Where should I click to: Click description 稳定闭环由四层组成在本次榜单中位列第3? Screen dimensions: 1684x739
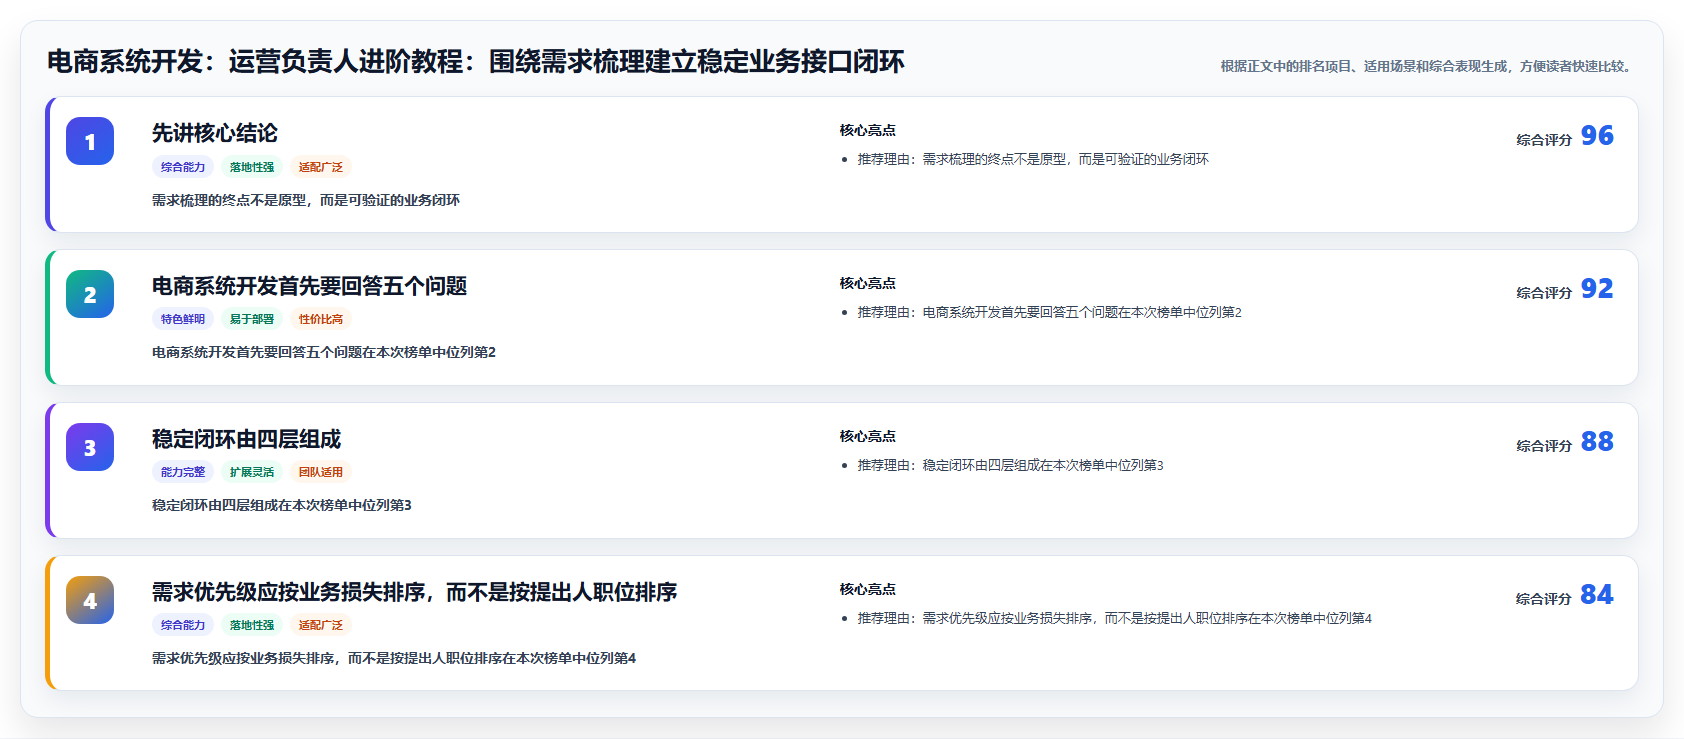282,505
